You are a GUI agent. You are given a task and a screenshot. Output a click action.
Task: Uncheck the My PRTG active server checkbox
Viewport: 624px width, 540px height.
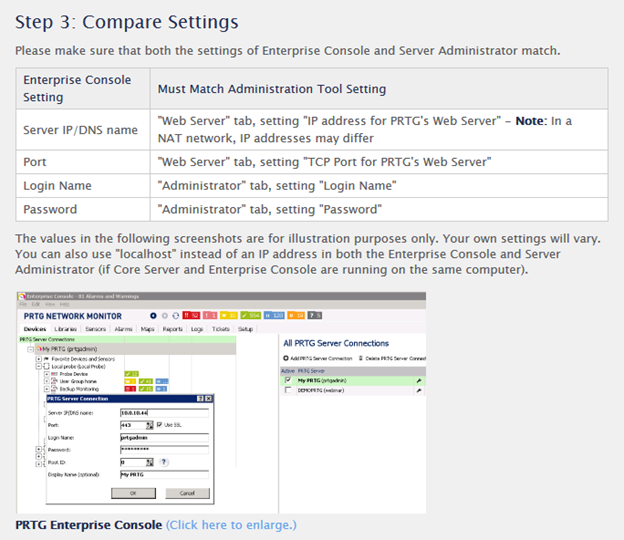pos(288,380)
